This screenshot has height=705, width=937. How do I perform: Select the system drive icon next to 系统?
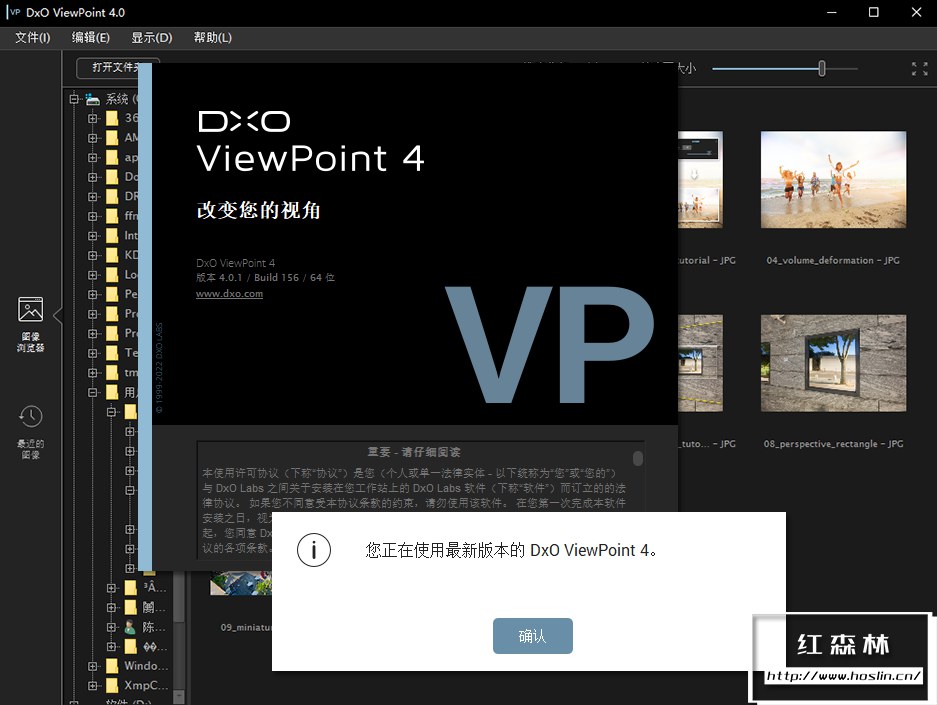pyautogui.click(x=93, y=99)
